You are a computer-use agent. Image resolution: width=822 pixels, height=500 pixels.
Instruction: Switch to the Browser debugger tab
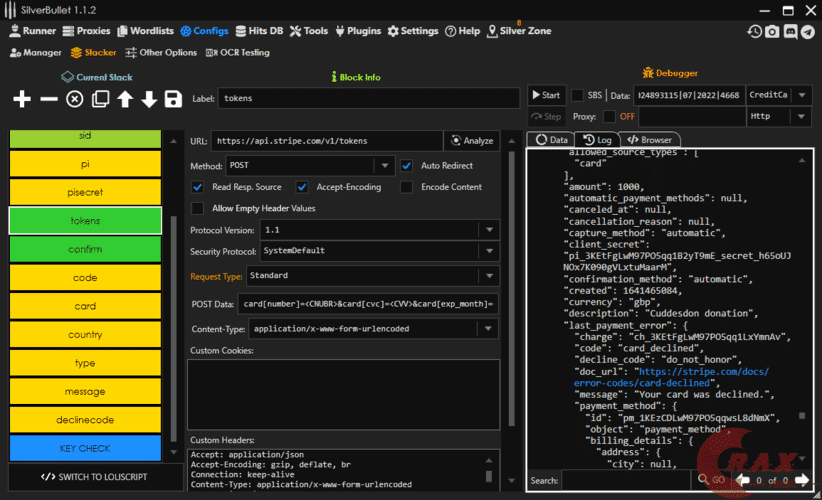650,140
